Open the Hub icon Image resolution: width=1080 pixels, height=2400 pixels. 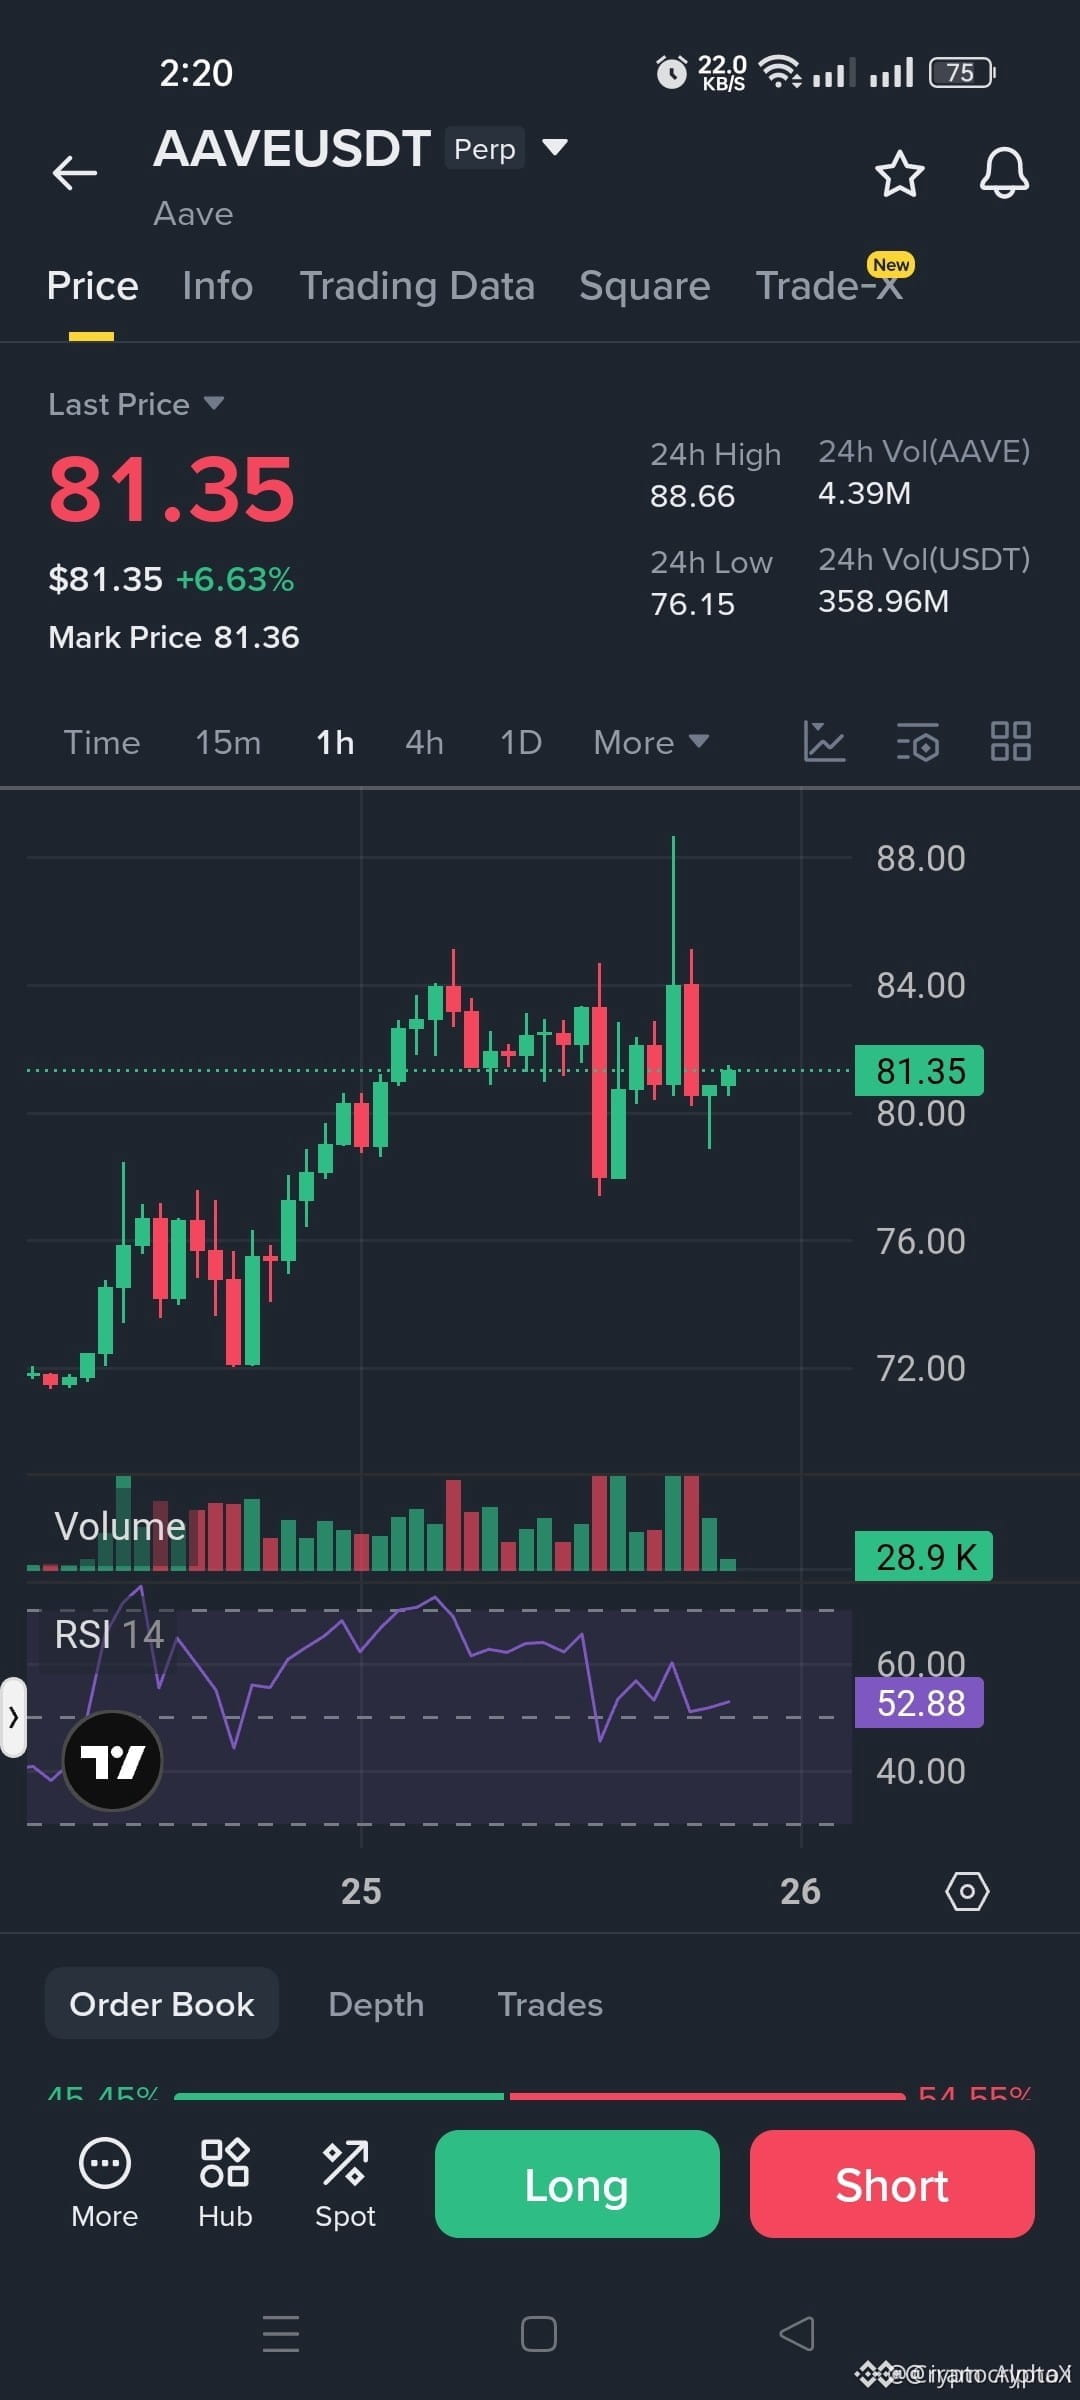(x=225, y=2184)
